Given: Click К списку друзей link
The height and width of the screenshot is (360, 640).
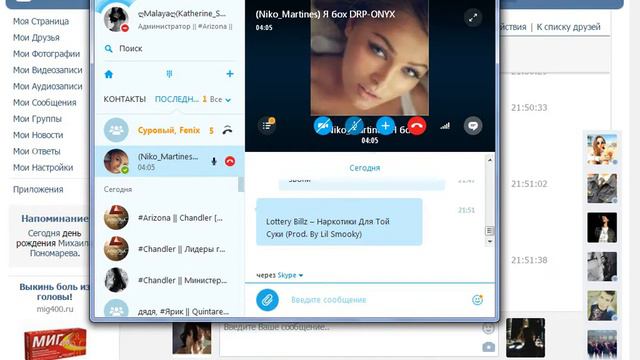Looking at the screenshot, I should click(x=569, y=27).
